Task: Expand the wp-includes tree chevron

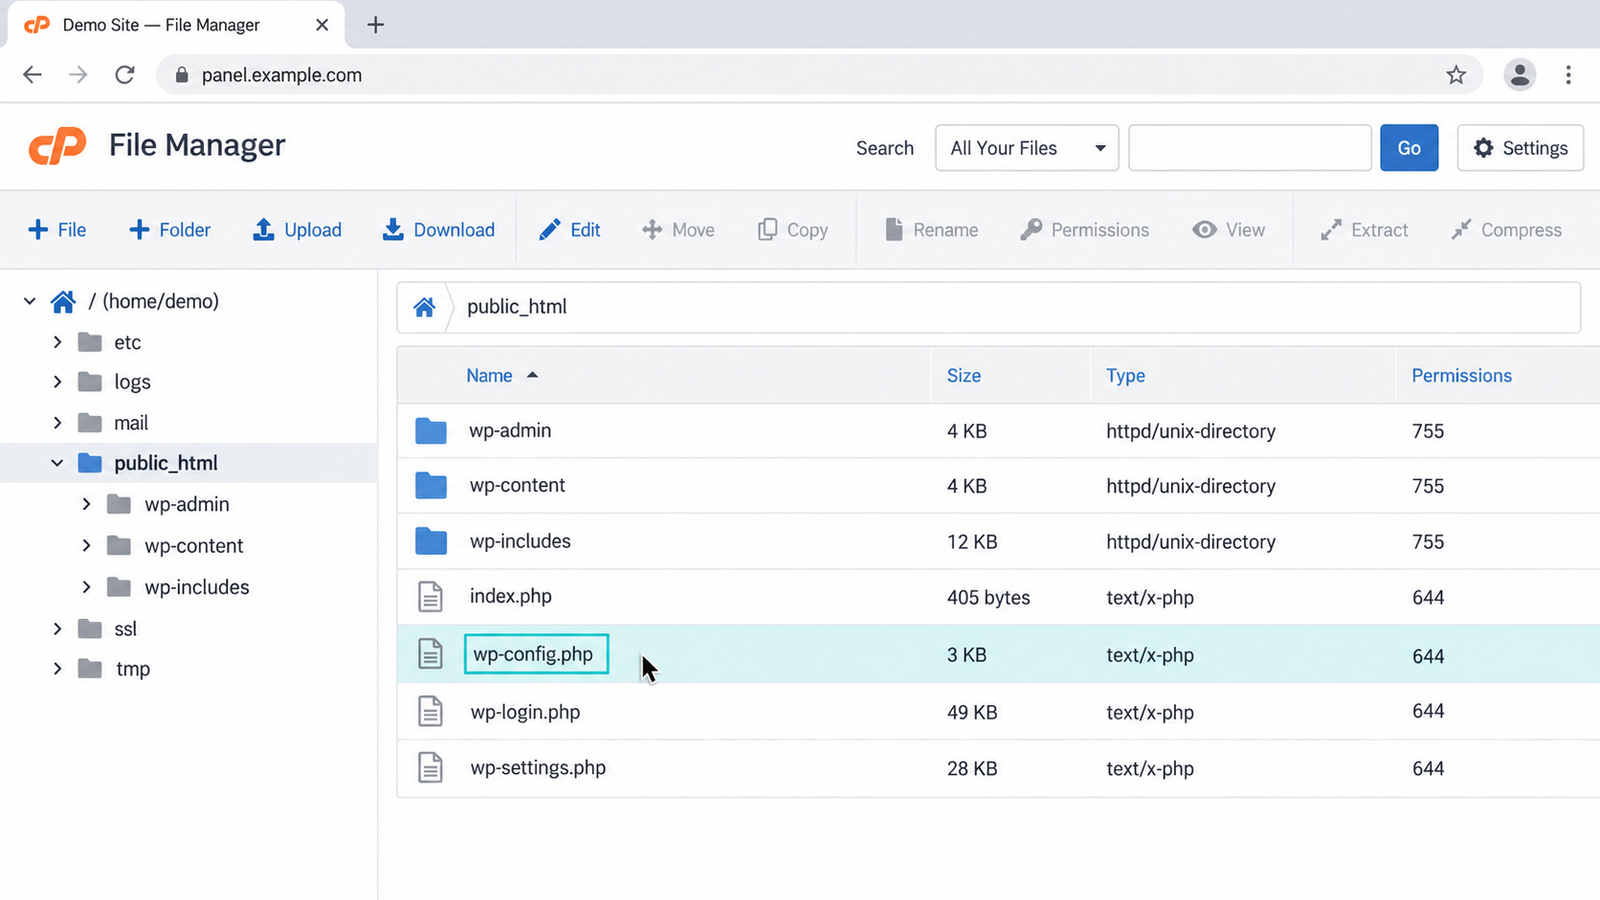Action: pos(86,587)
